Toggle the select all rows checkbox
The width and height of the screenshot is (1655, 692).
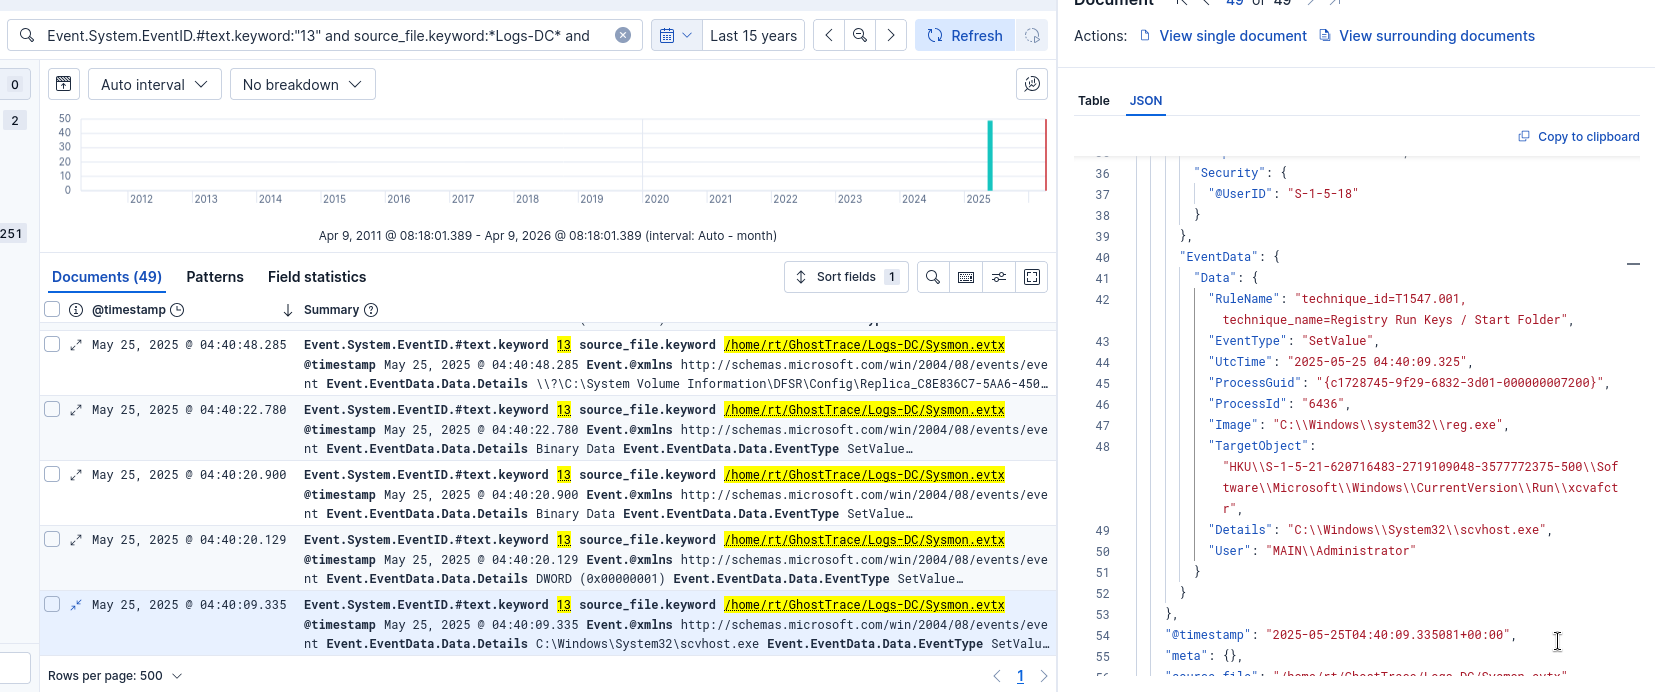coord(52,310)
